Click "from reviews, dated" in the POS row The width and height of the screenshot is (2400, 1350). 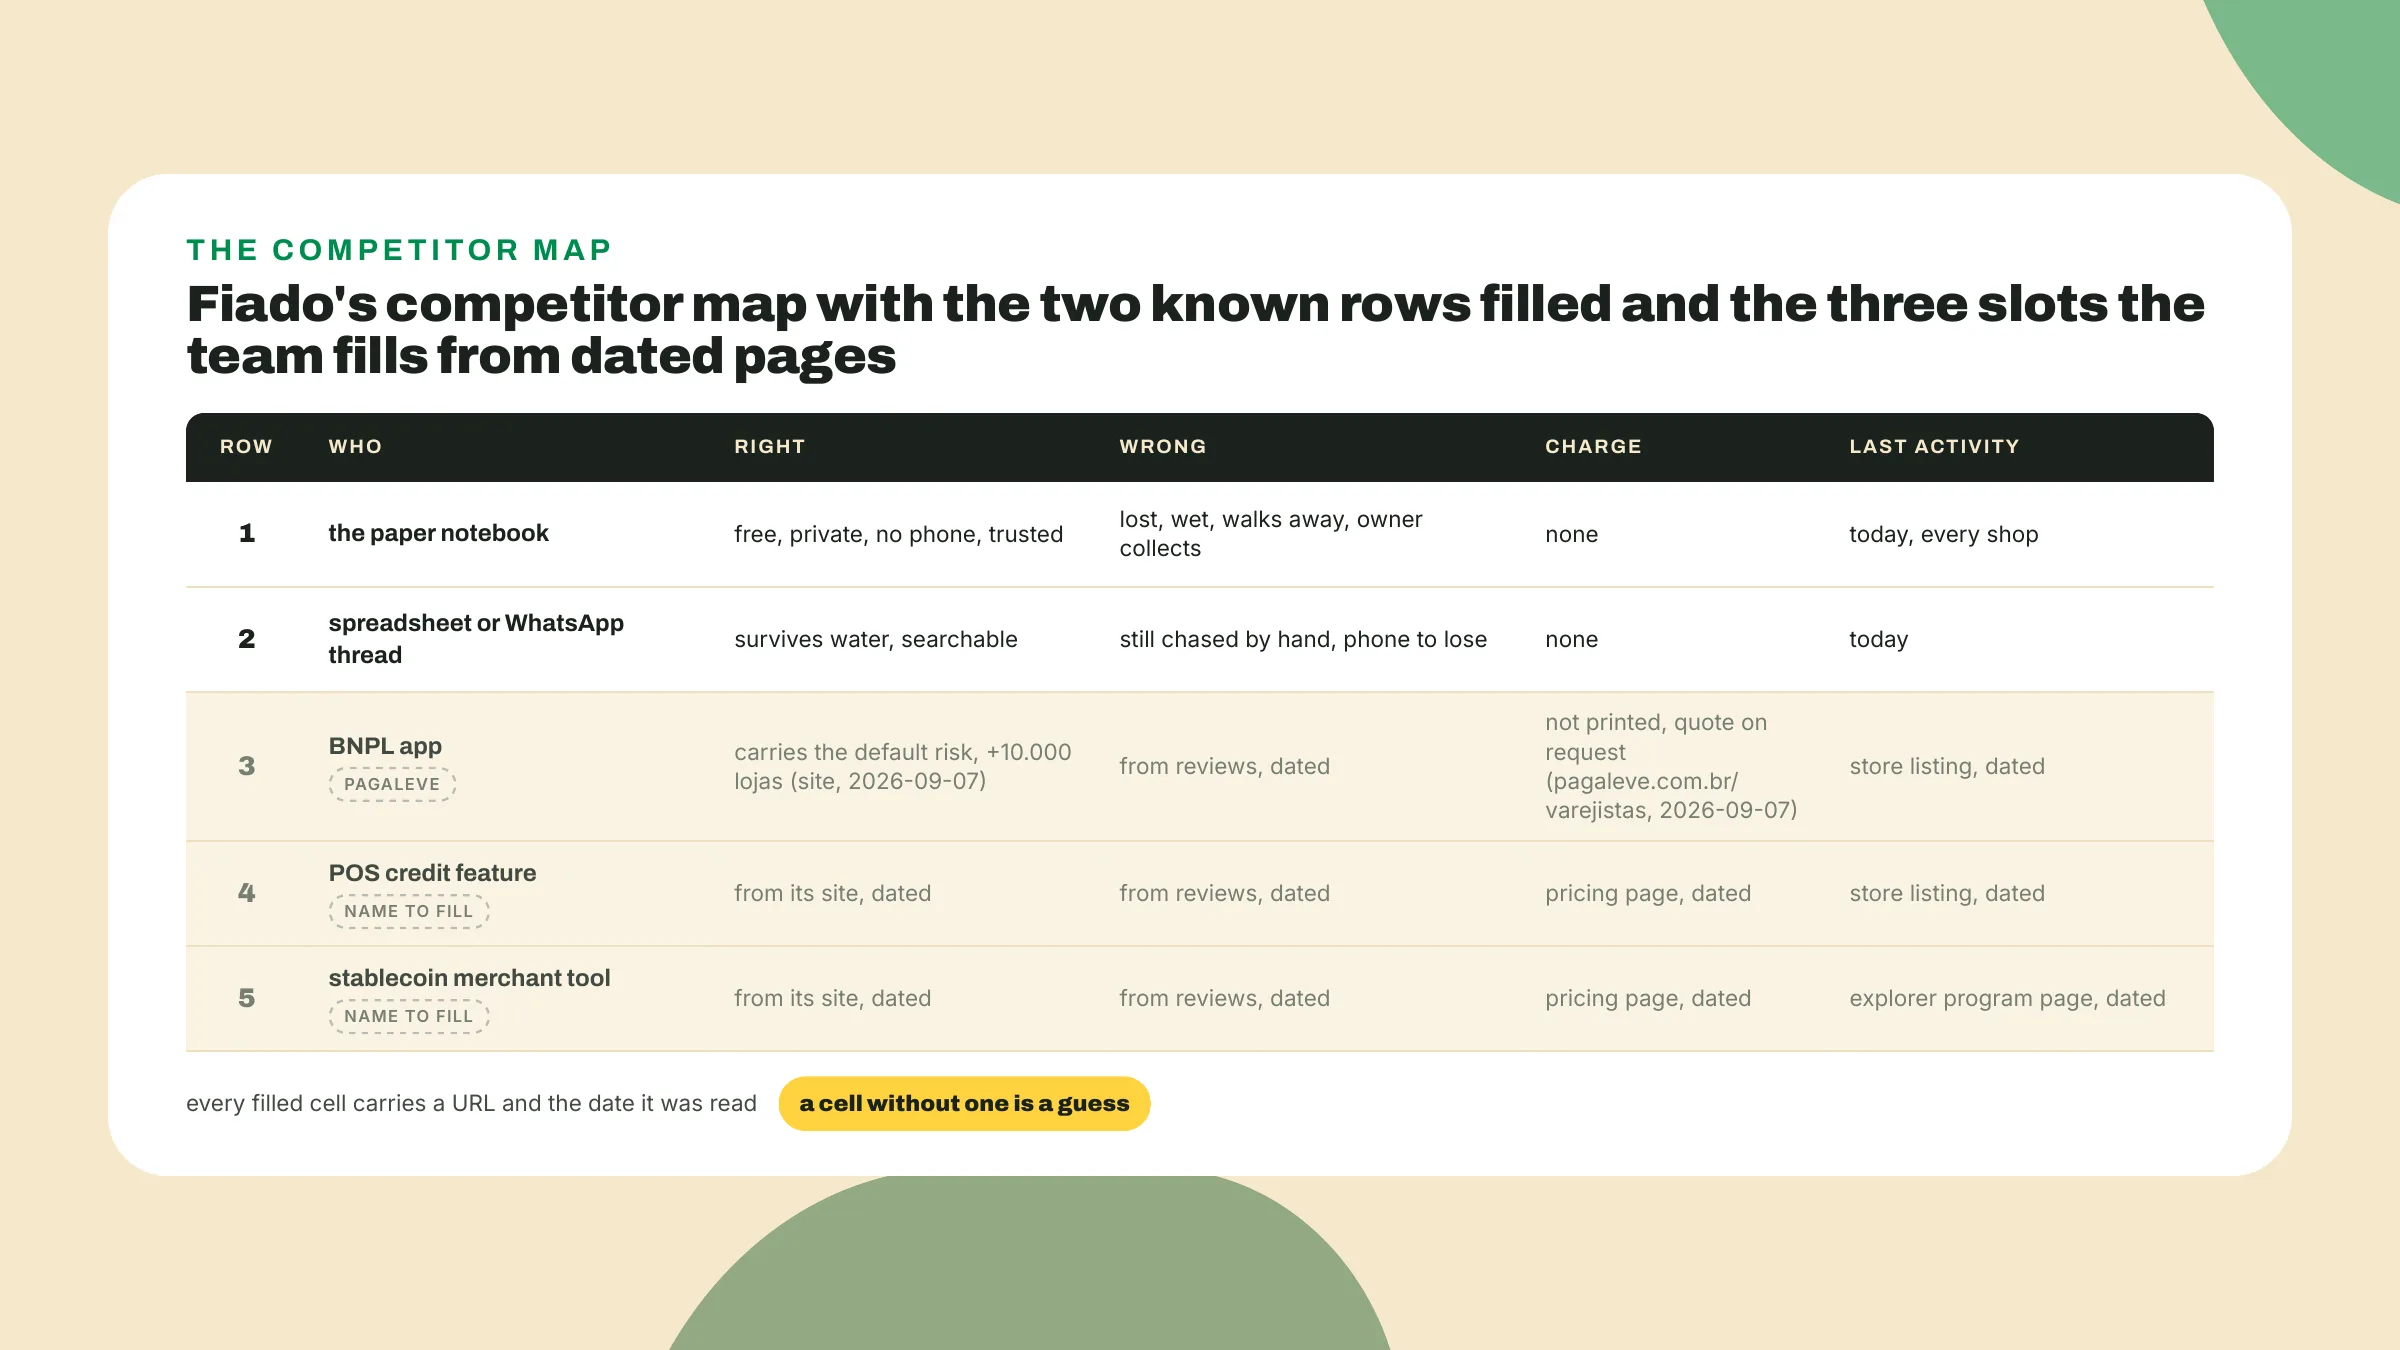click(1224, 893)
